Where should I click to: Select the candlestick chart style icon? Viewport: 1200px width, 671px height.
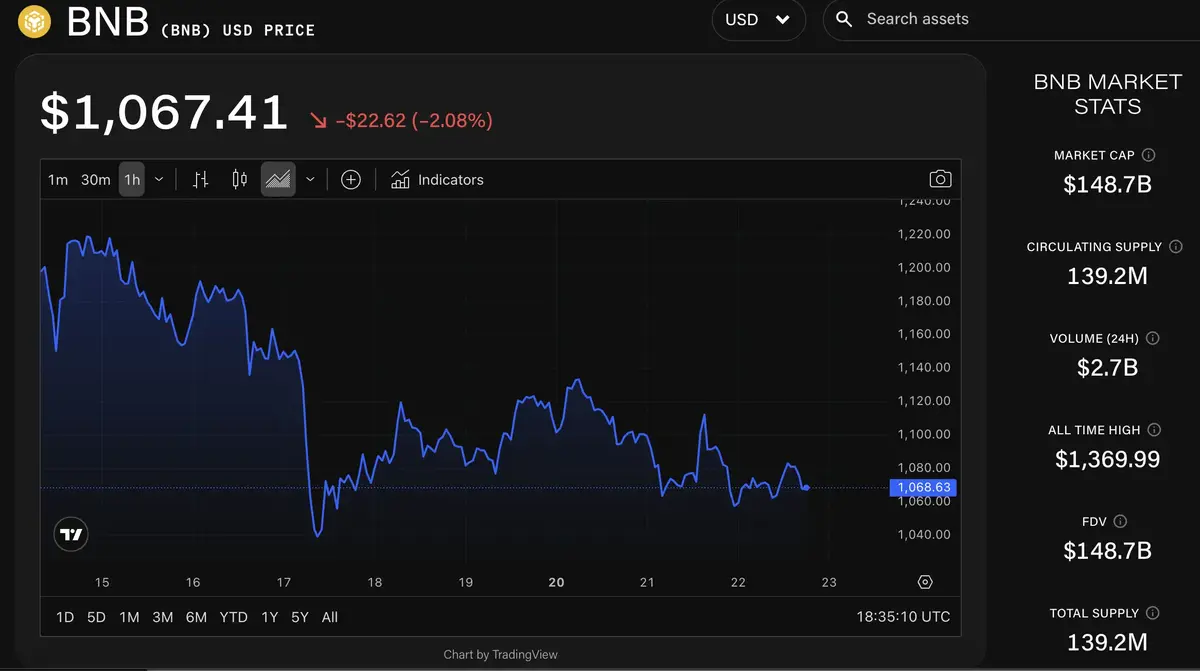[239, 180]
